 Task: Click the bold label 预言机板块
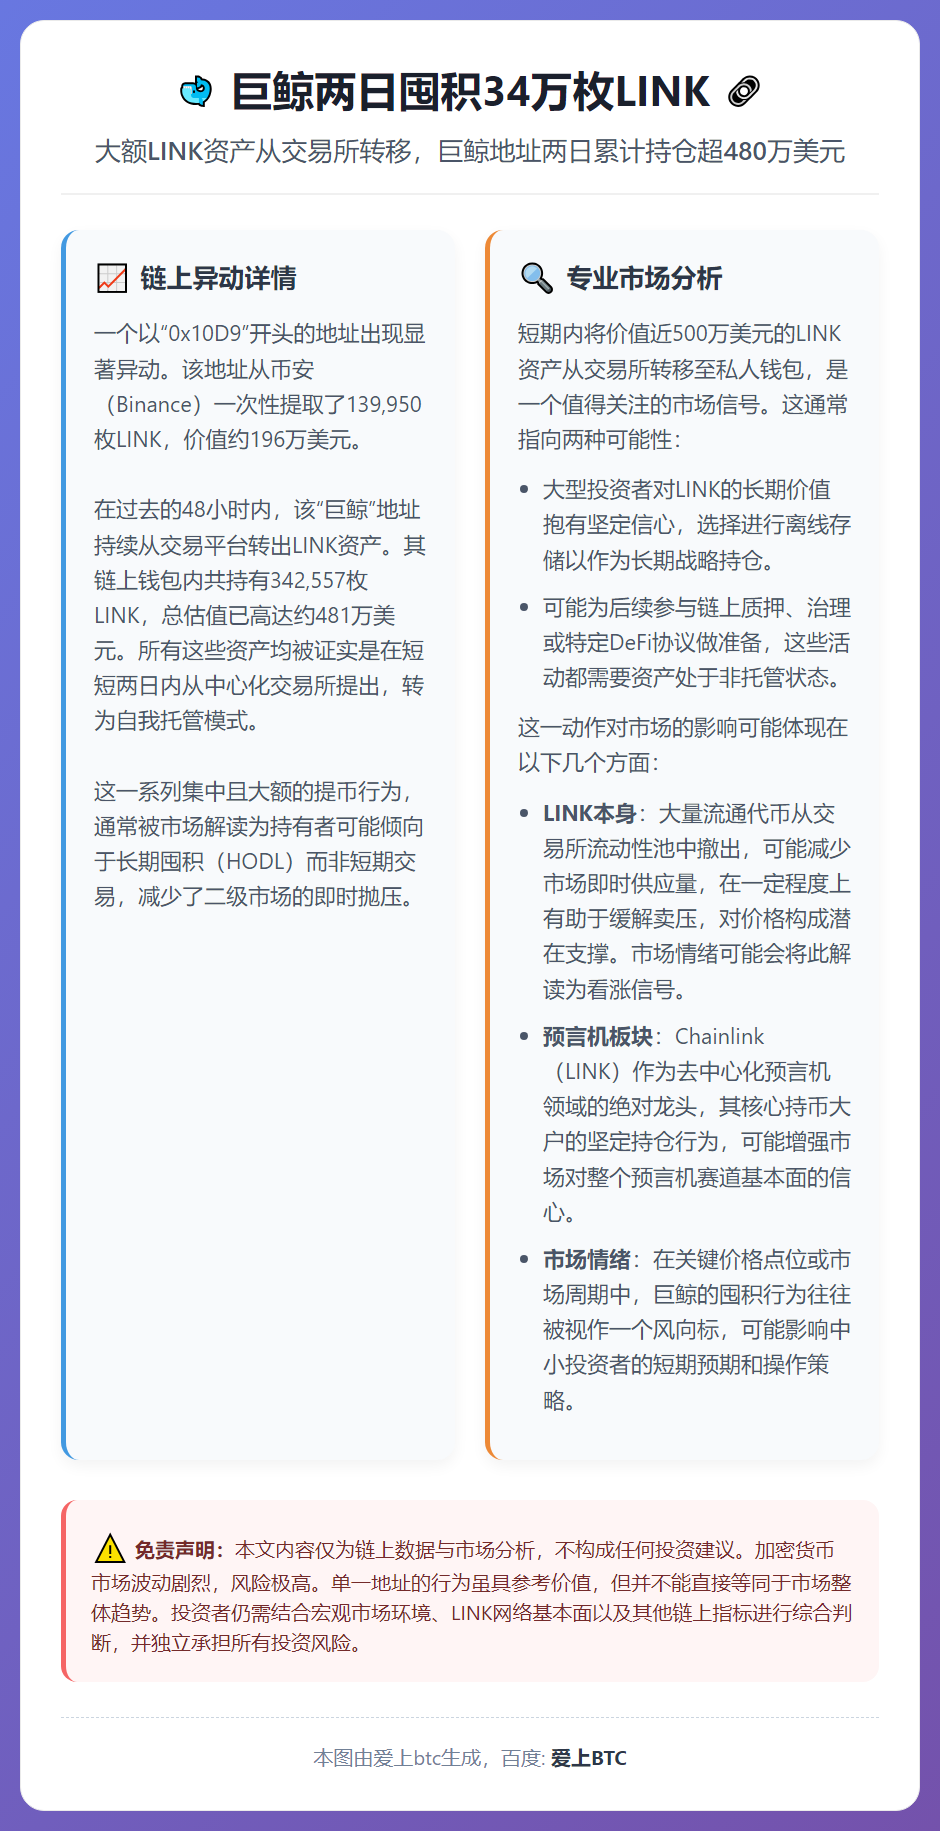(x=597, y=1036)
